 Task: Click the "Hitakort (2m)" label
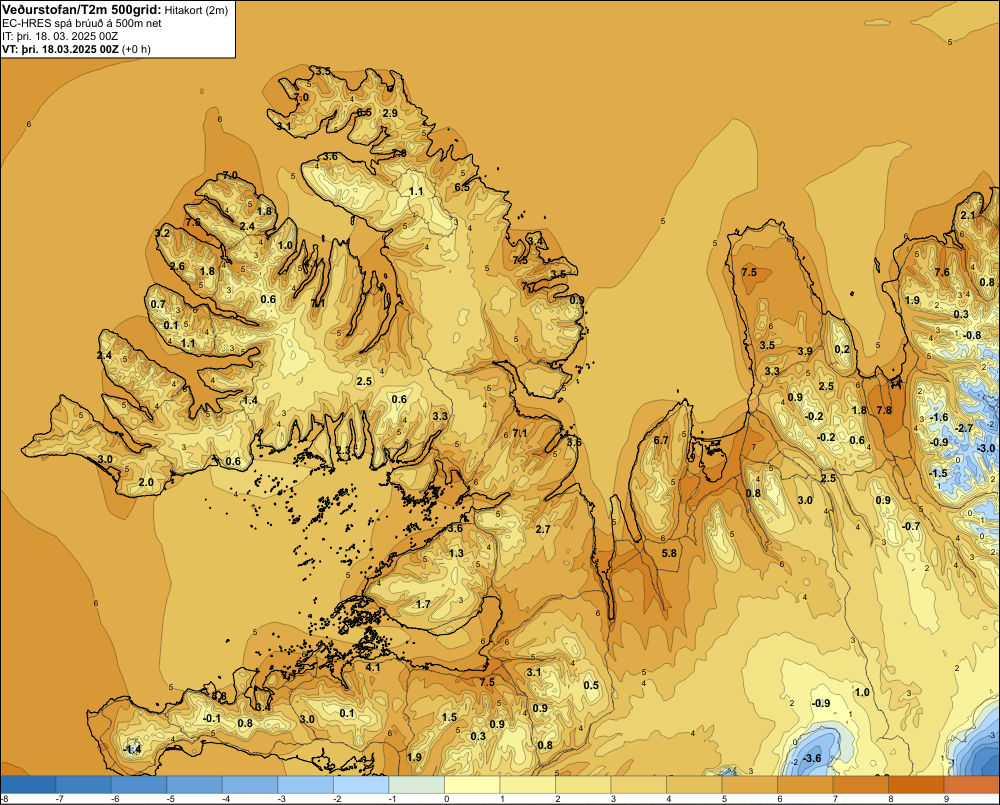click(x=196, y=10)
